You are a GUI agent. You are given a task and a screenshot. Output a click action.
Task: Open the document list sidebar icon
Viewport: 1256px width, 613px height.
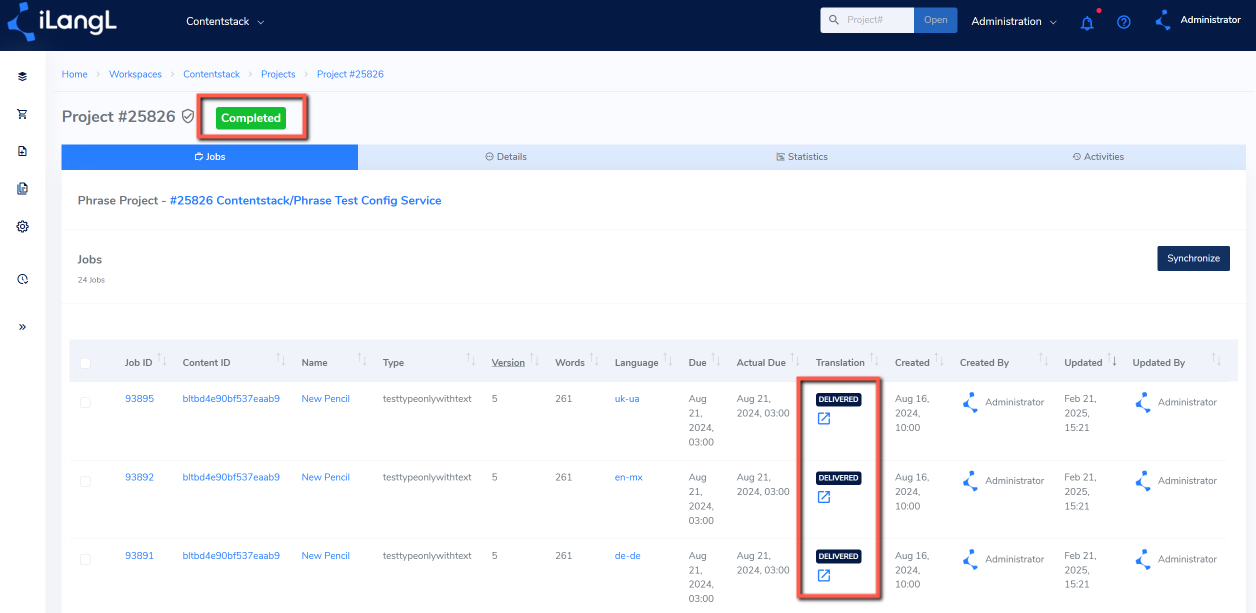tap(22, 188)
